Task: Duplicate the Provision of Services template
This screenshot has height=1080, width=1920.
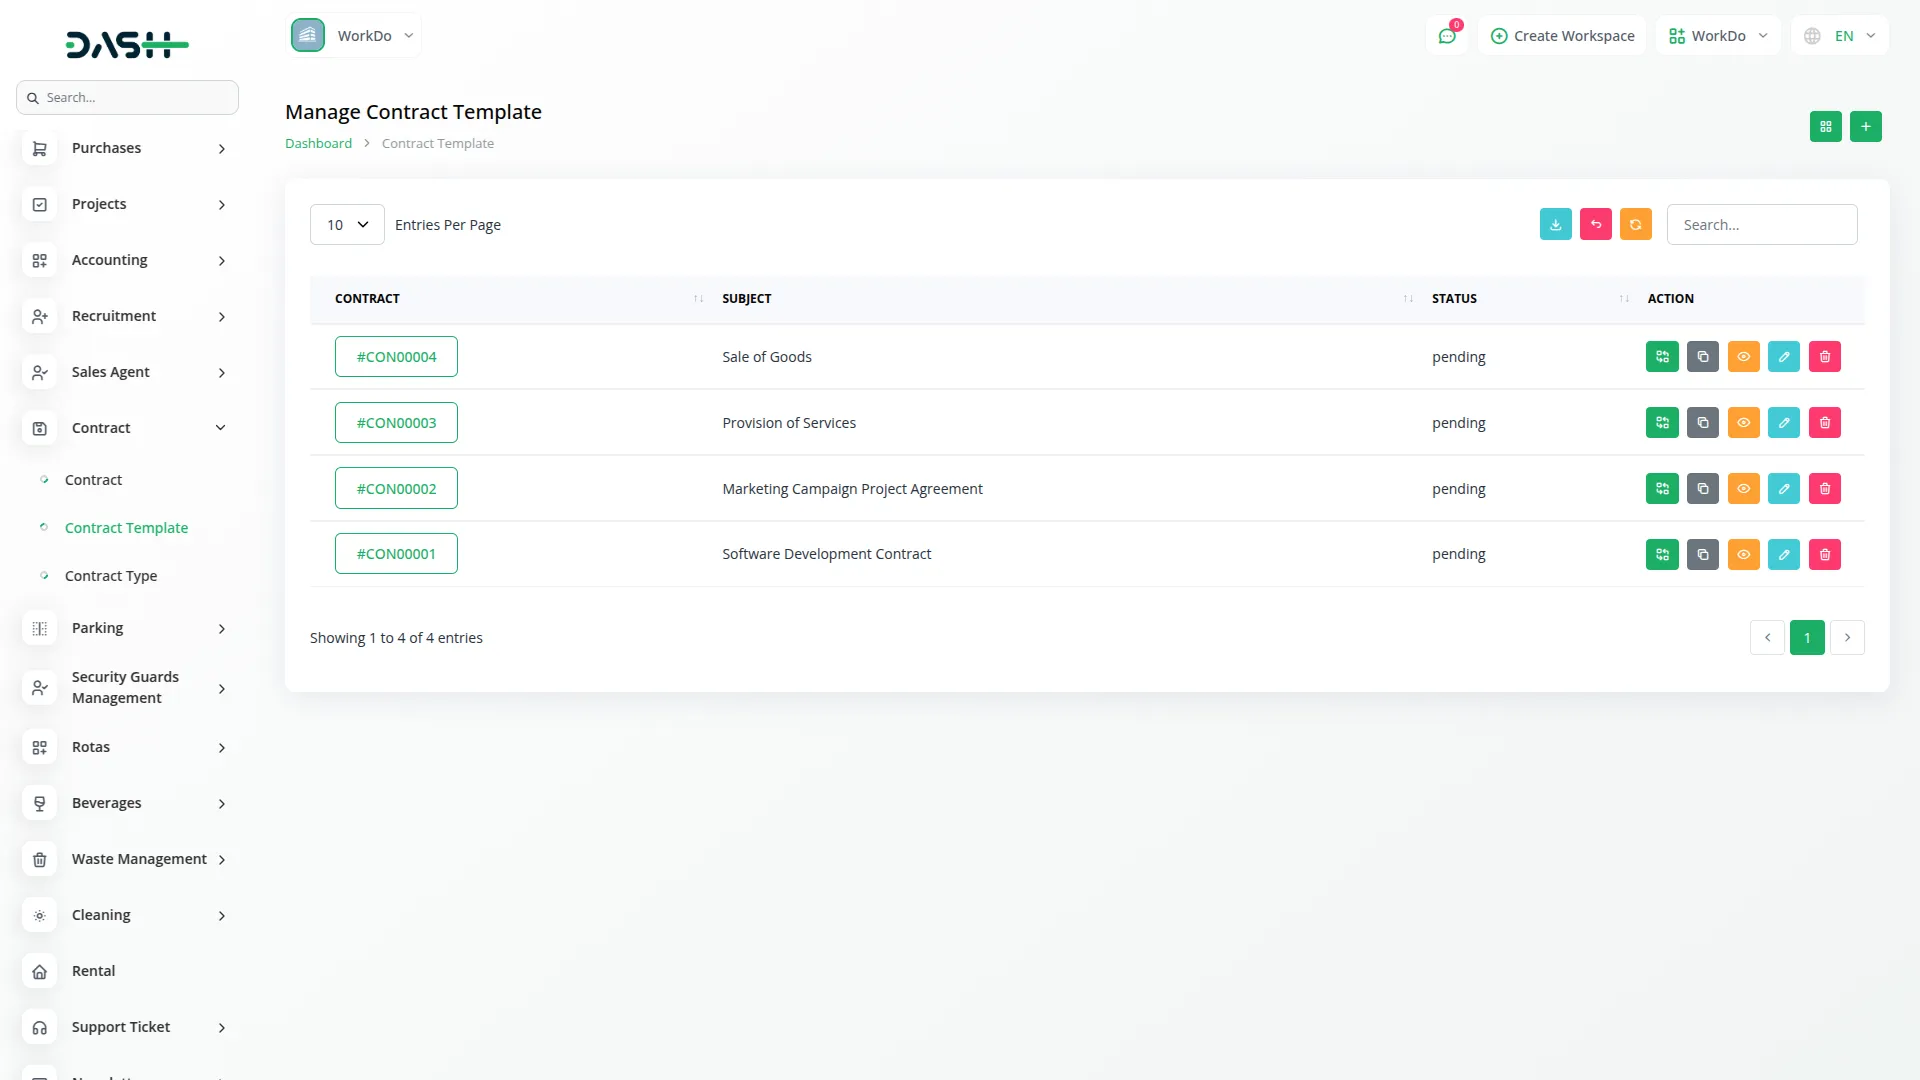Action: (1703, 422)
